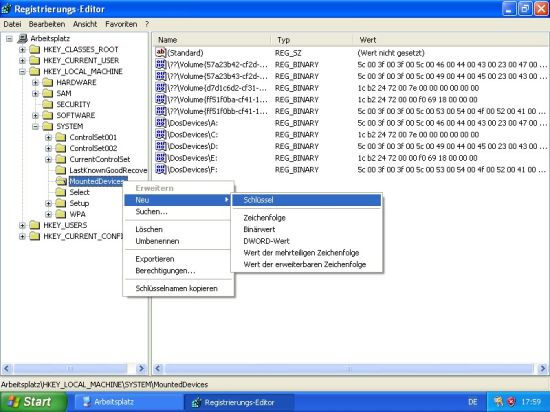Choose Exportieren in context menu
The image size is (550, 412).
point(155,259)
